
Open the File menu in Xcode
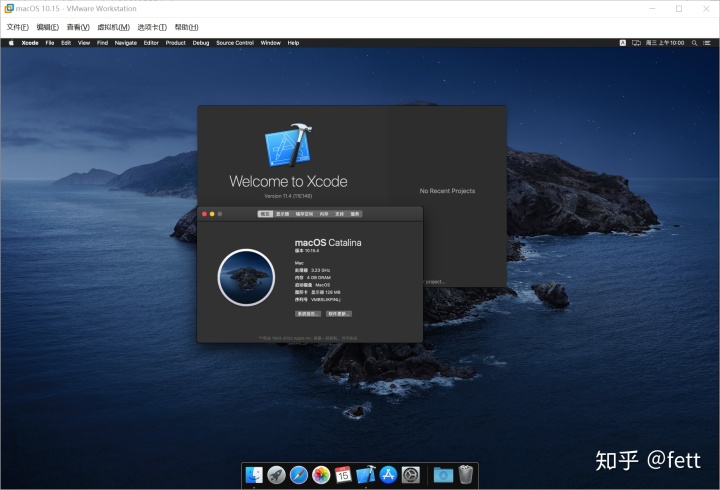pyautogui.click(x=50, y=43)
